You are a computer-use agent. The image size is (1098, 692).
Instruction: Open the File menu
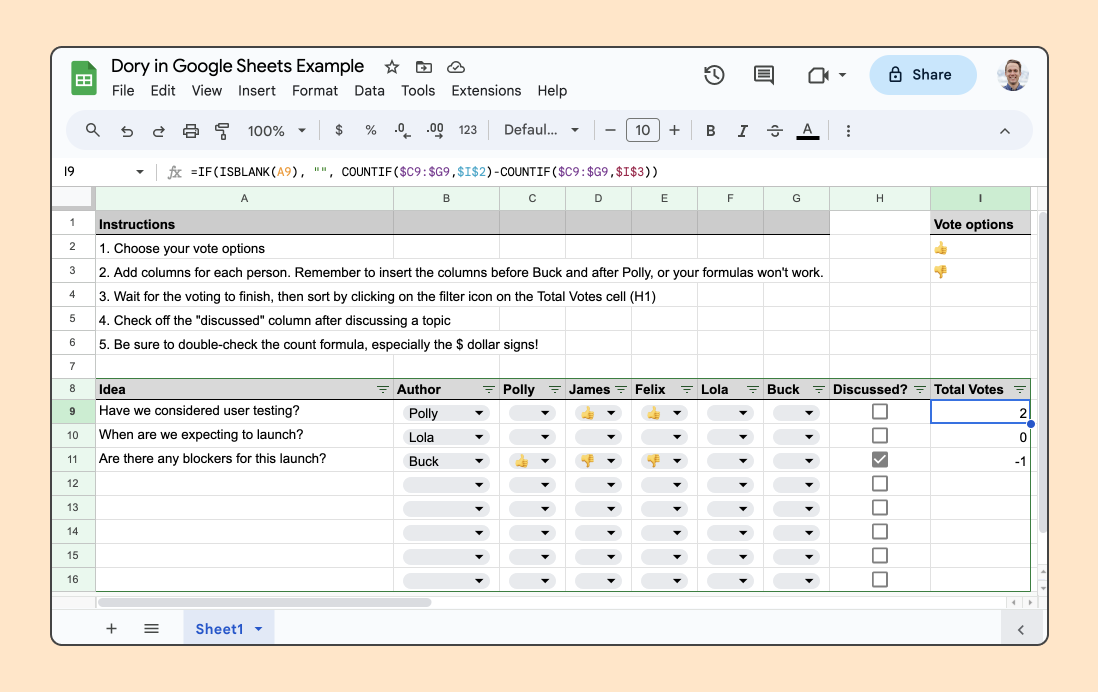point(123,90)
